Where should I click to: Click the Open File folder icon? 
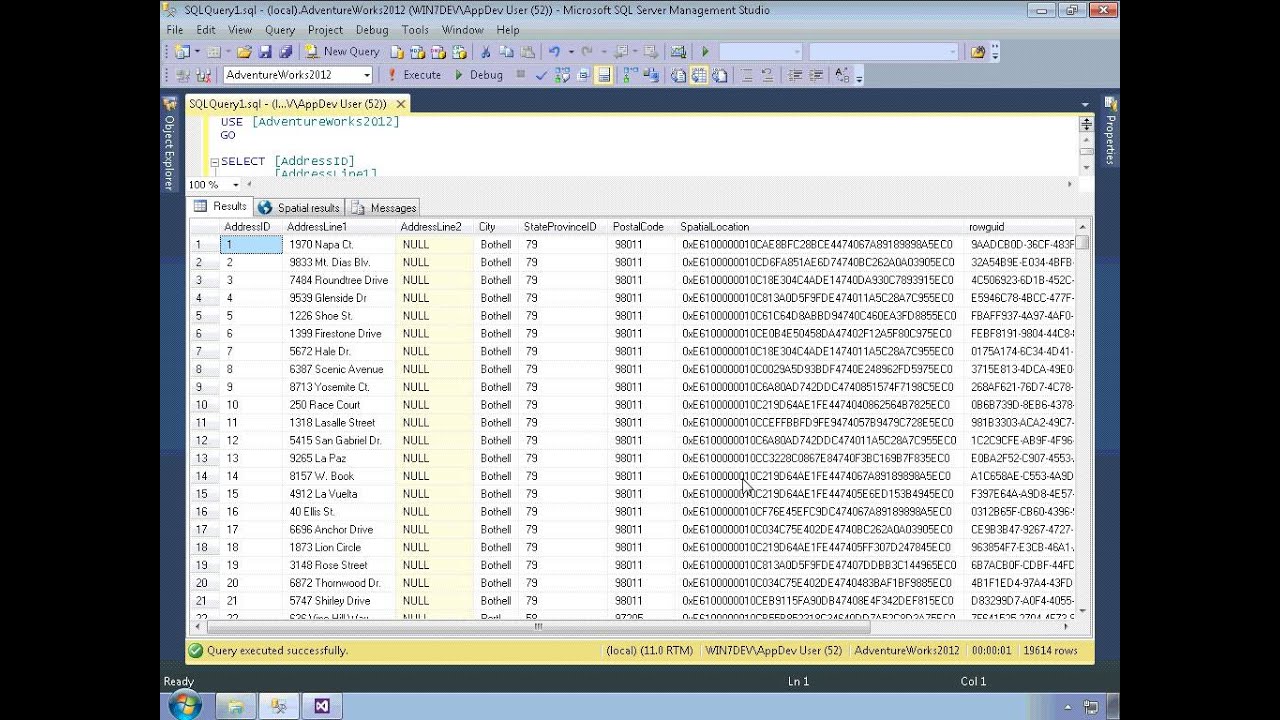coord(244,52)
